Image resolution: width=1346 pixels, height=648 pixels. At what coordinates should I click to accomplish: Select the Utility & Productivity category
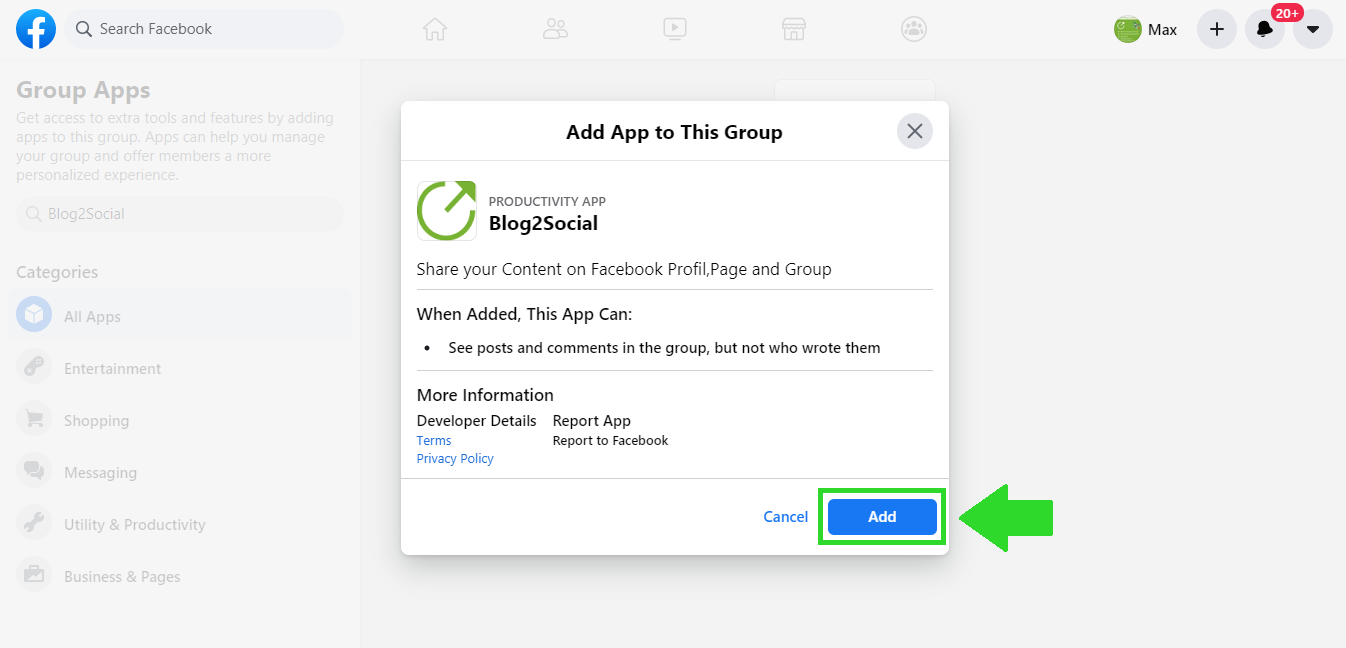click(134, 525)
